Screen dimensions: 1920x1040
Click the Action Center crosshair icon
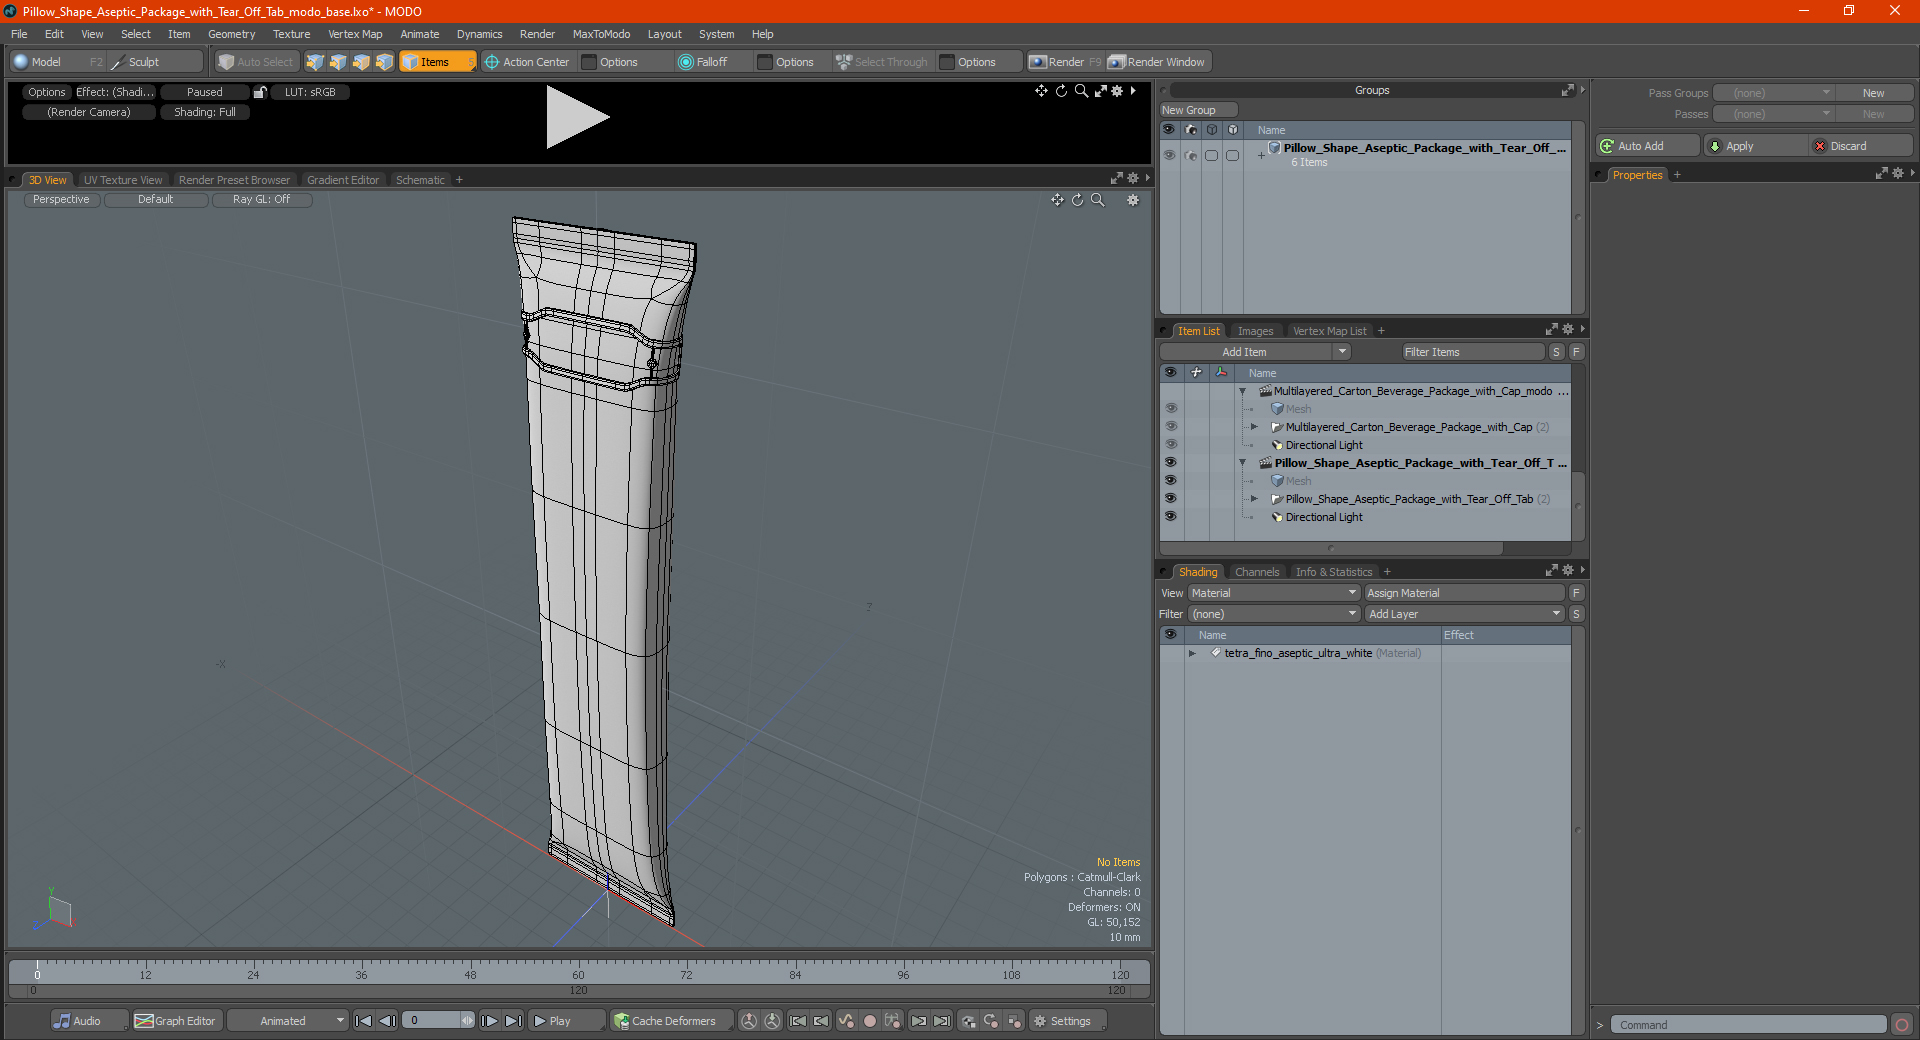(x=492, y=62)
